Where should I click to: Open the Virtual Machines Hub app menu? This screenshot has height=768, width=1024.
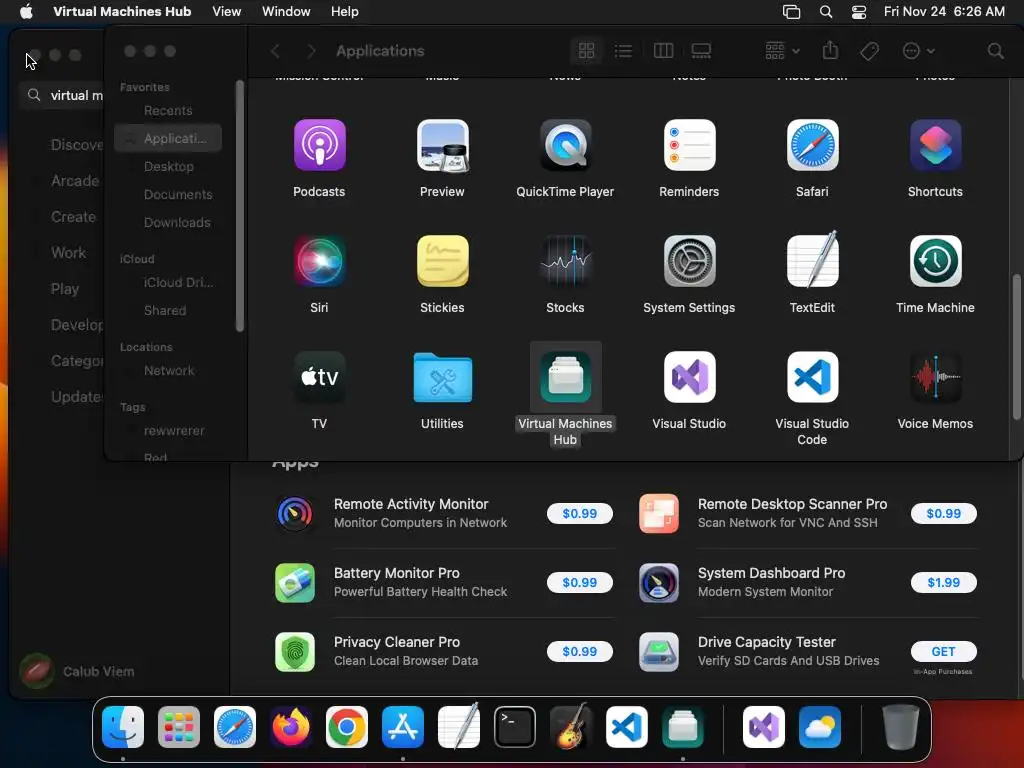pos(122,12)
